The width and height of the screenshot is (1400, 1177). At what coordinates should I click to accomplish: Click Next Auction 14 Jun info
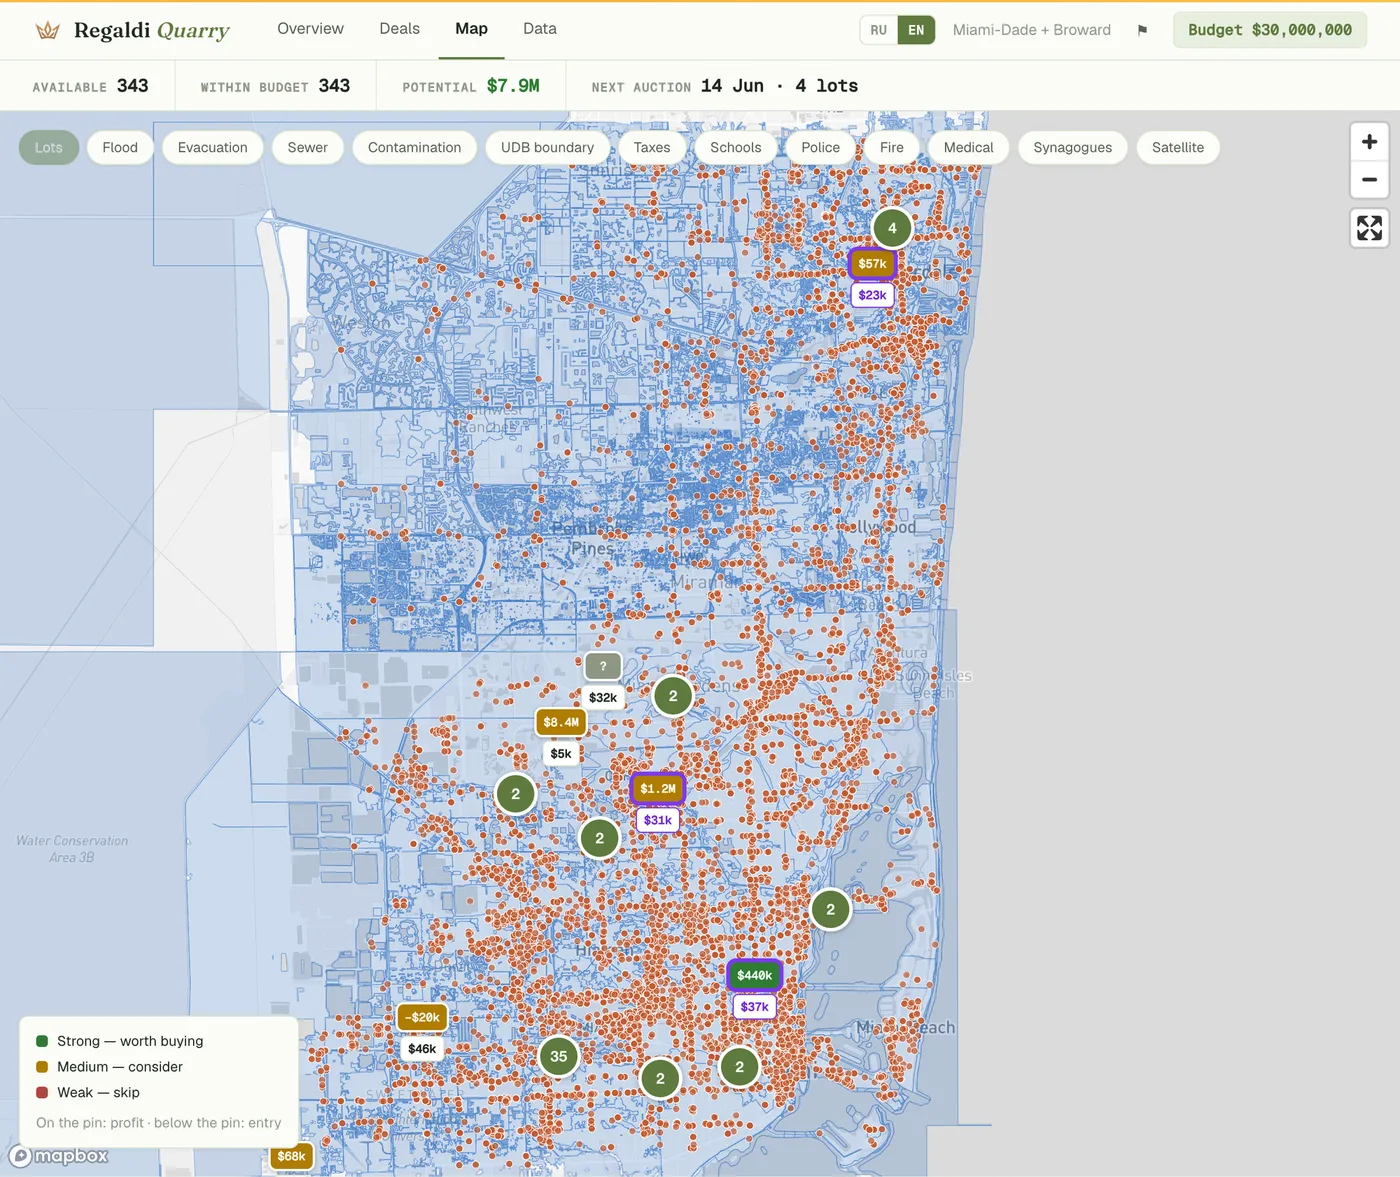[725, 86]
